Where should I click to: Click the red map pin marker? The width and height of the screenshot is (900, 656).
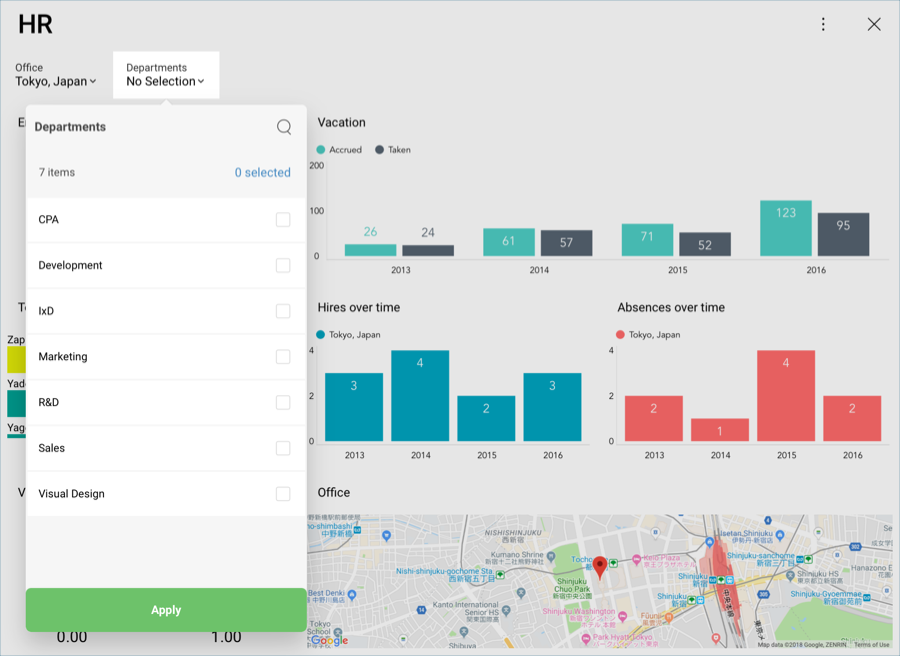(x=600, y=567)
